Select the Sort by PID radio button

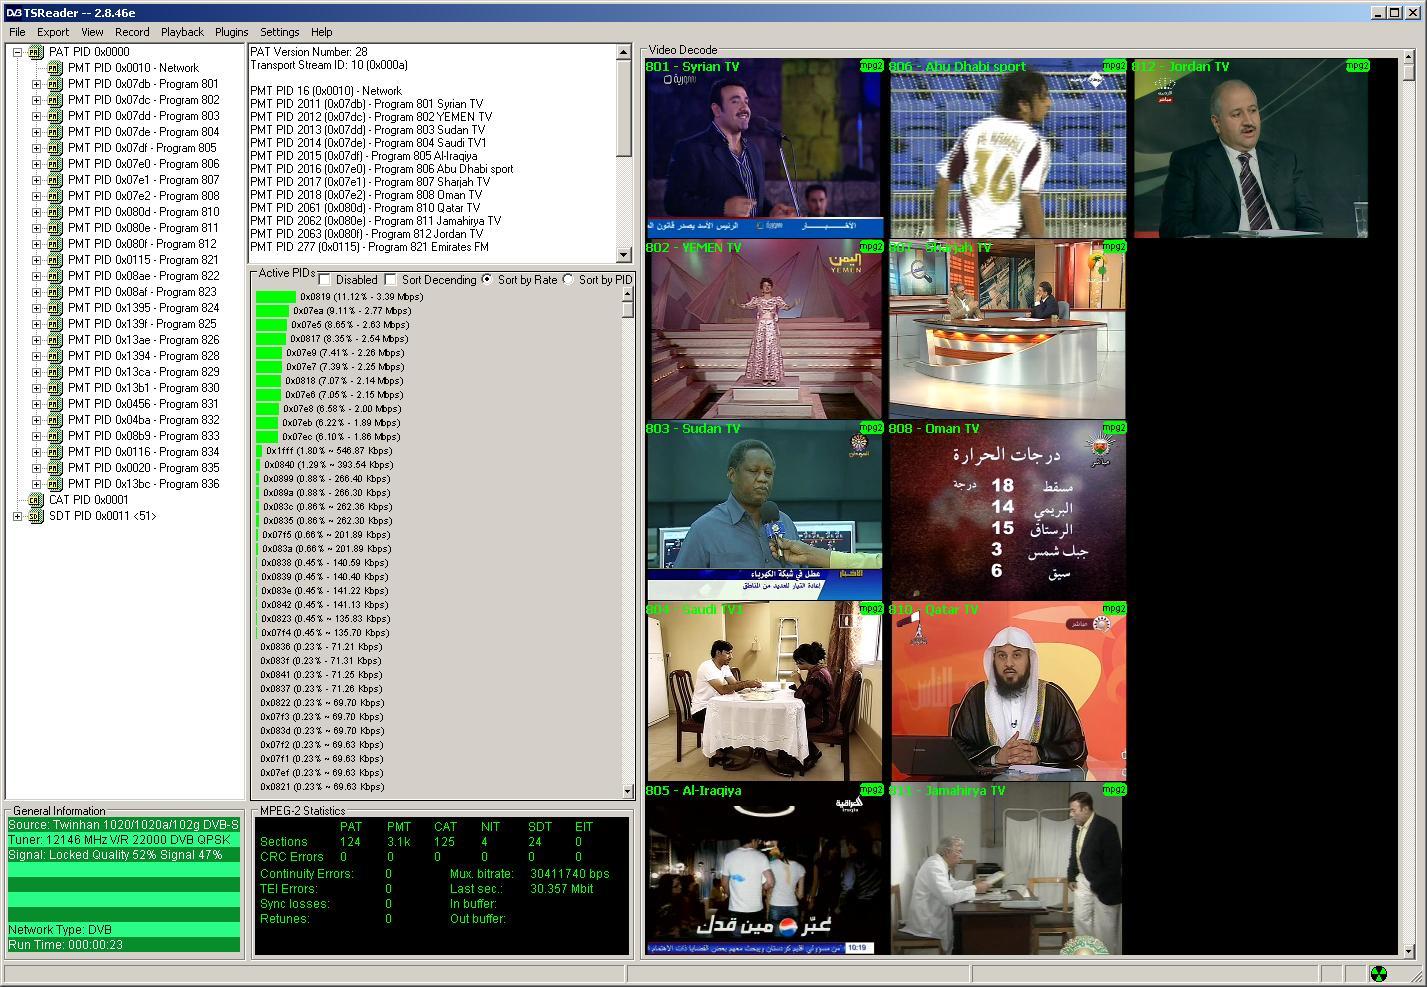pos(568,280)
